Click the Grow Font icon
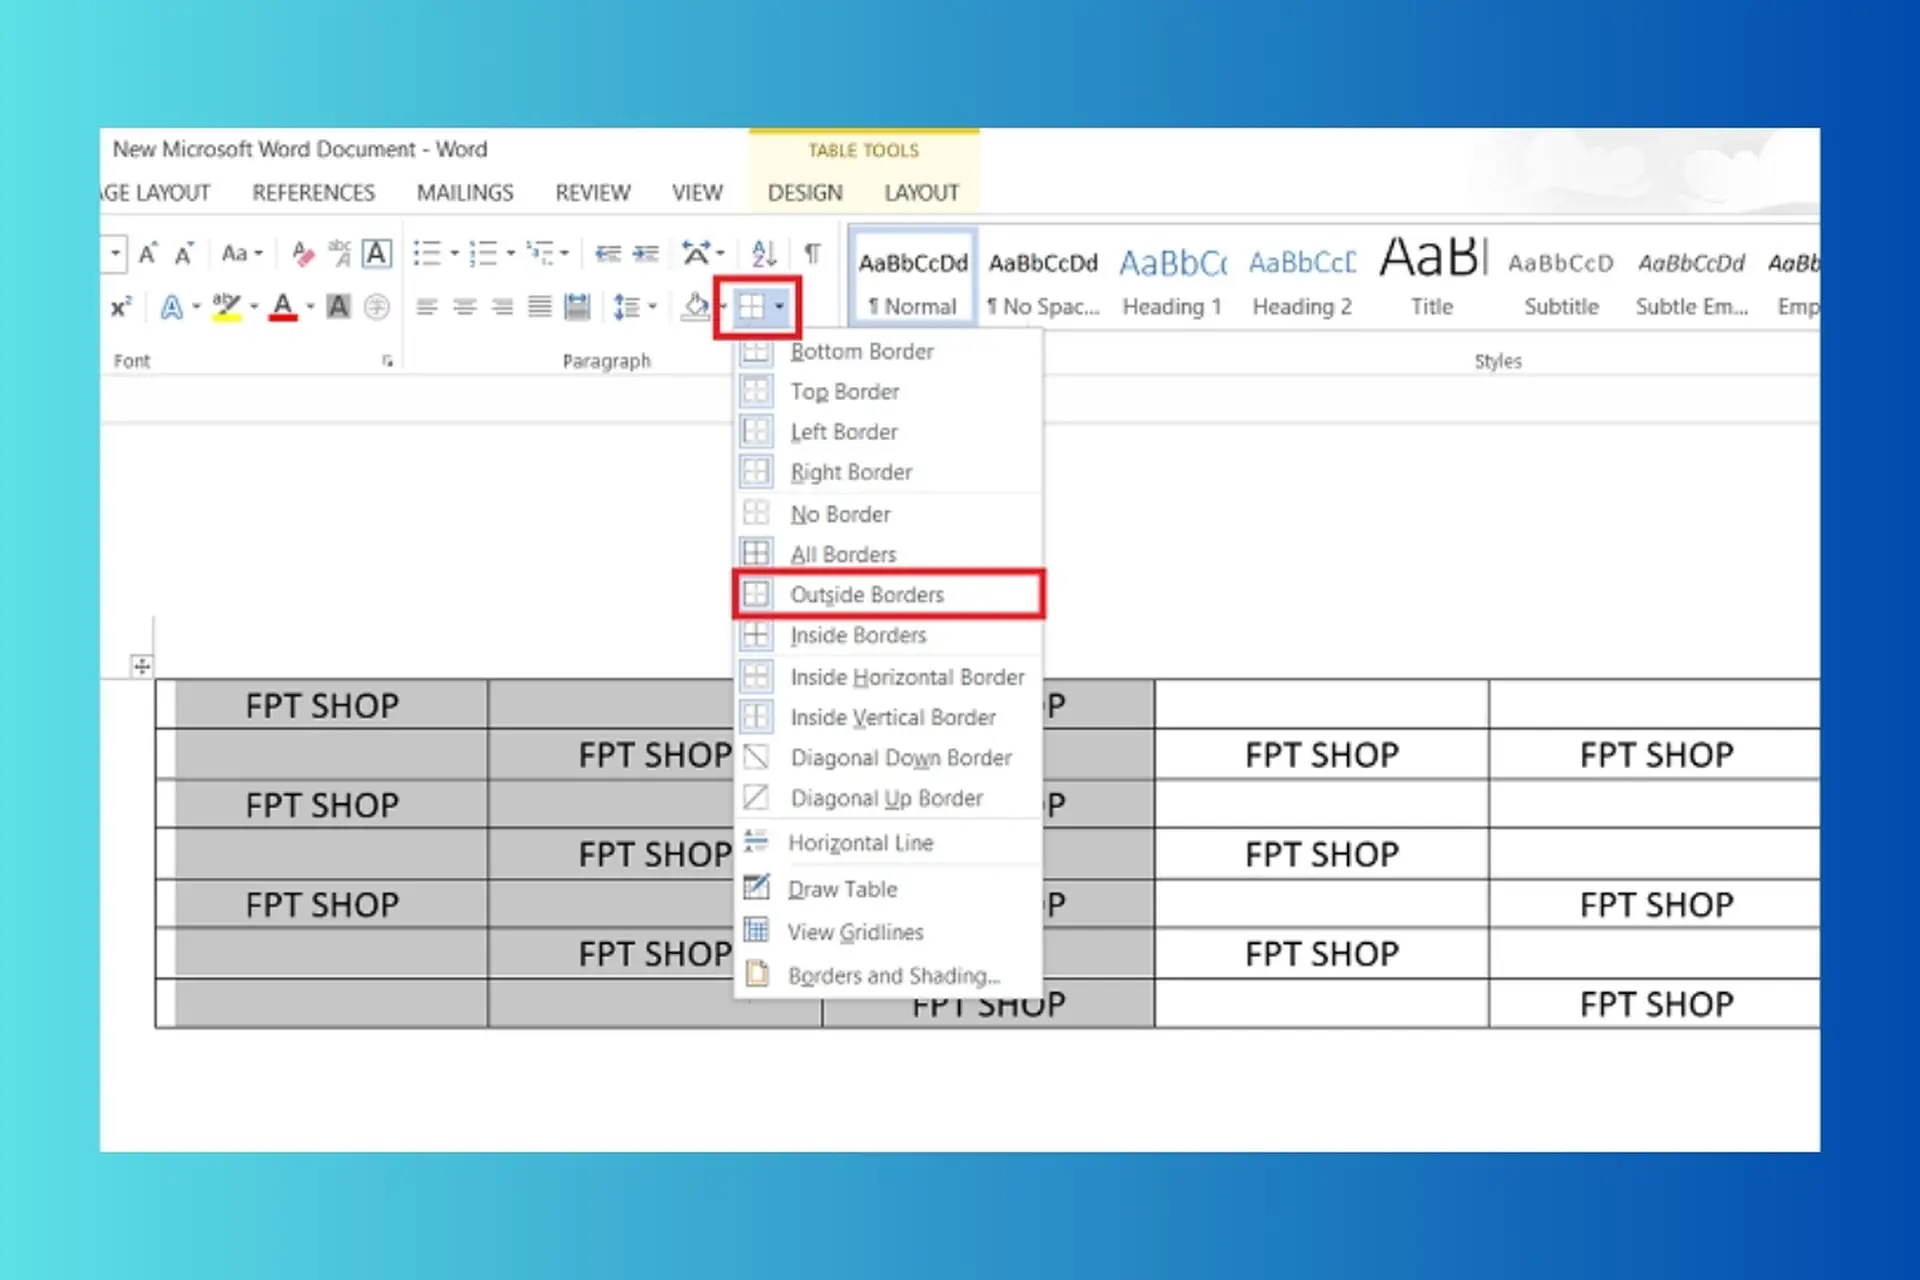Screen dimensions: 1920x1280 coord(148,254)
